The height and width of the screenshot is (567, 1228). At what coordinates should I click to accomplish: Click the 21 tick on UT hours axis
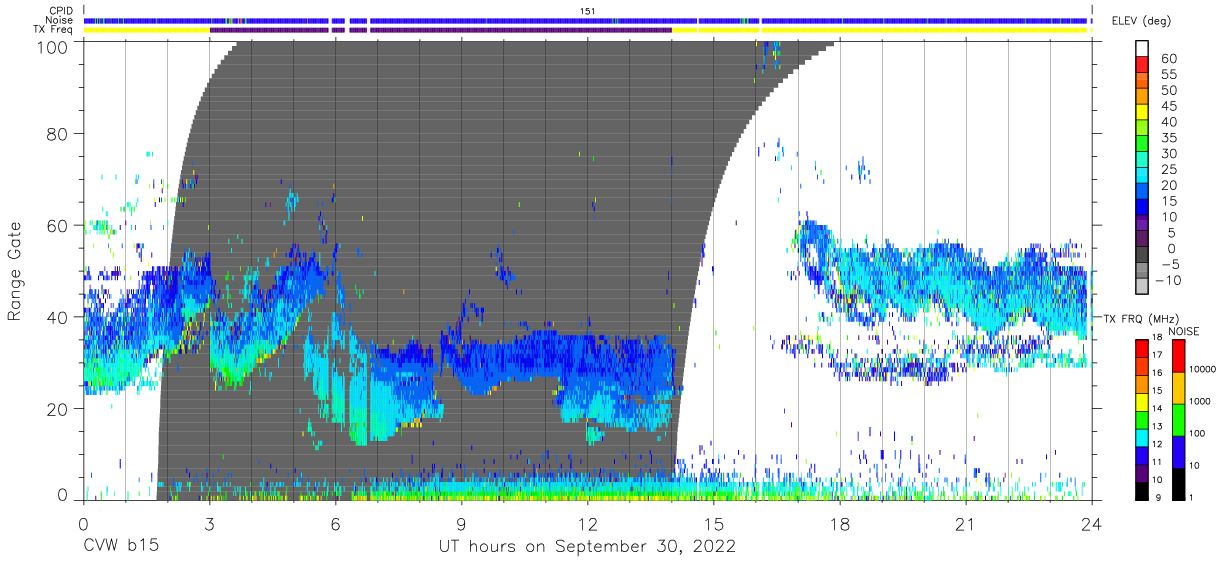pyautogui.click(x=966, y=523)
